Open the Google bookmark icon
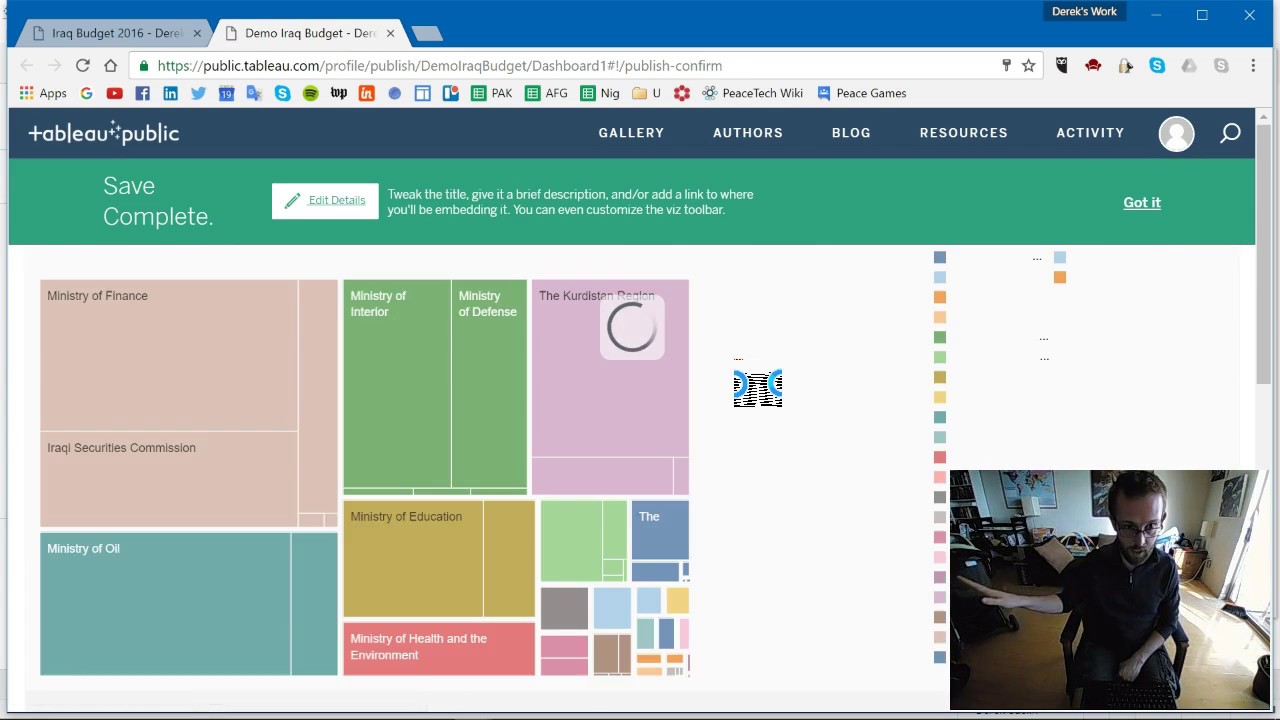 point(86,93)
